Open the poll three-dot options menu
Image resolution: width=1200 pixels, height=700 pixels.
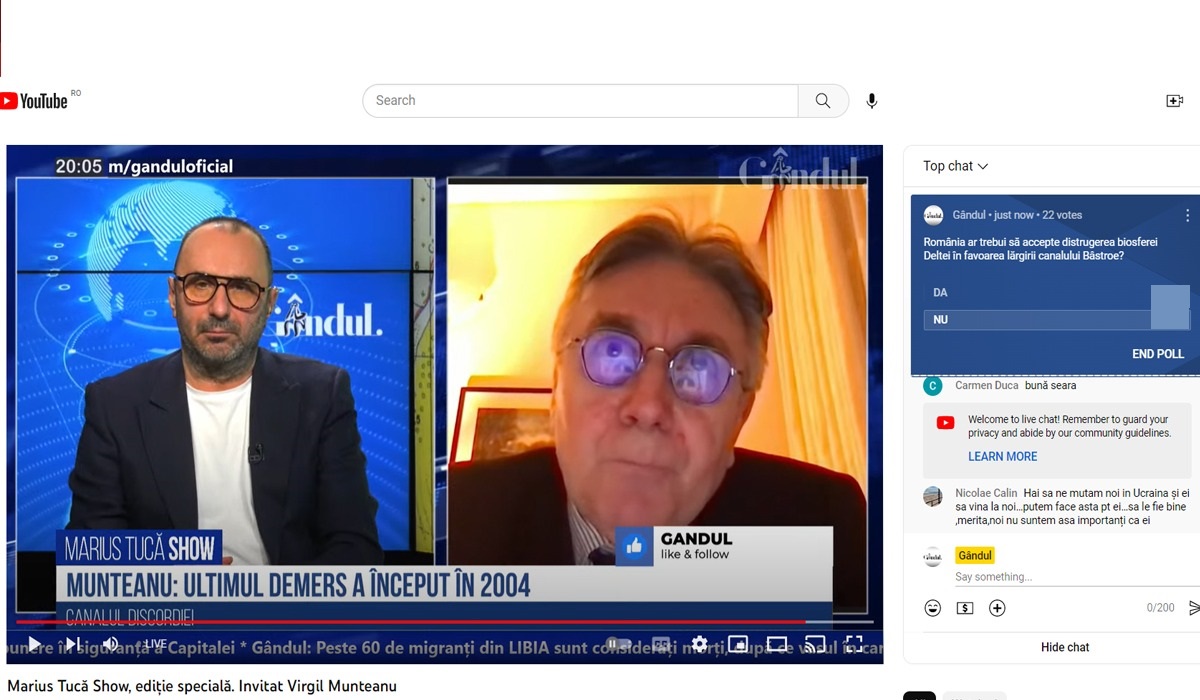(1188, 215)
